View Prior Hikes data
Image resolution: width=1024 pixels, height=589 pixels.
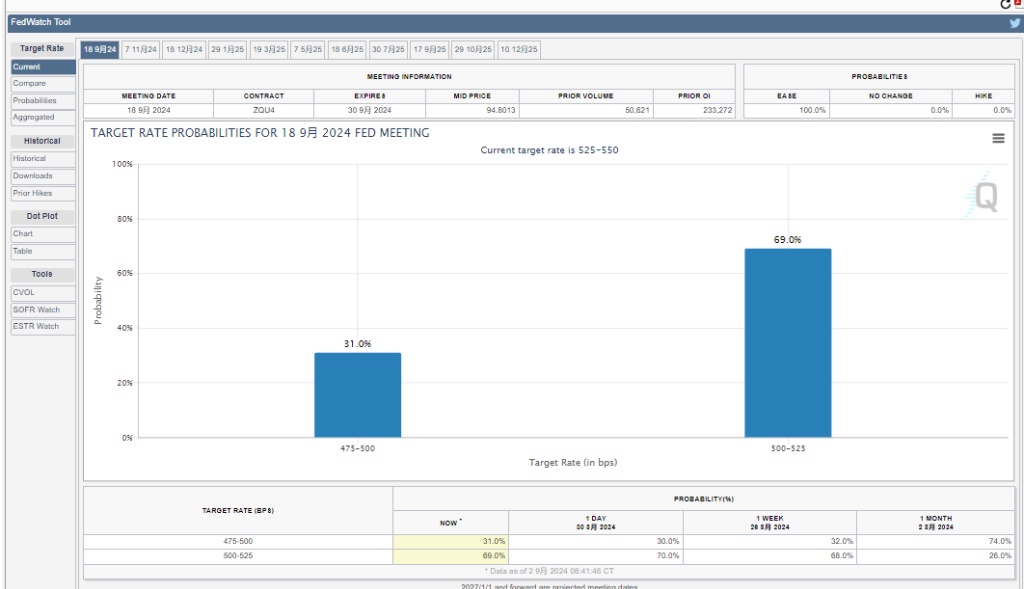[43, 193]
